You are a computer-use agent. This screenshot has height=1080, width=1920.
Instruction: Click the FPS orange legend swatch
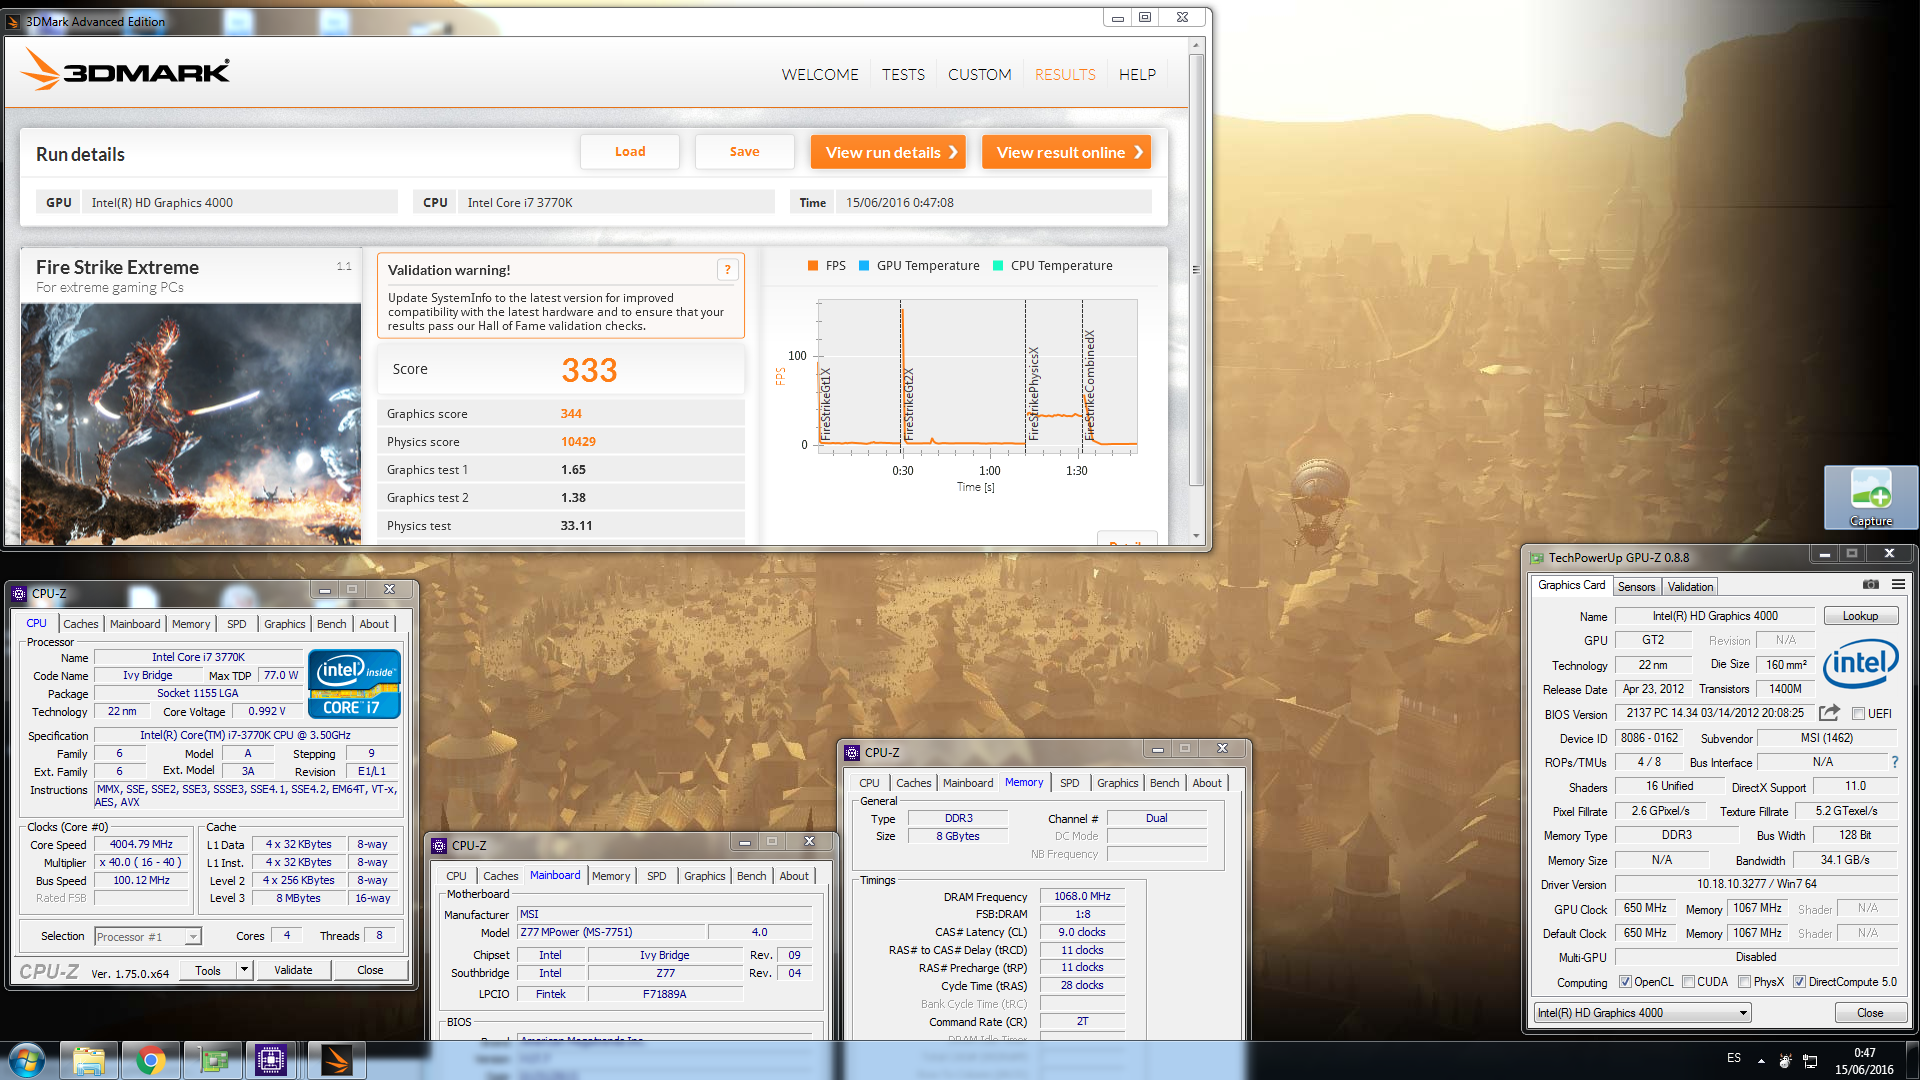(x=813, y=266)
